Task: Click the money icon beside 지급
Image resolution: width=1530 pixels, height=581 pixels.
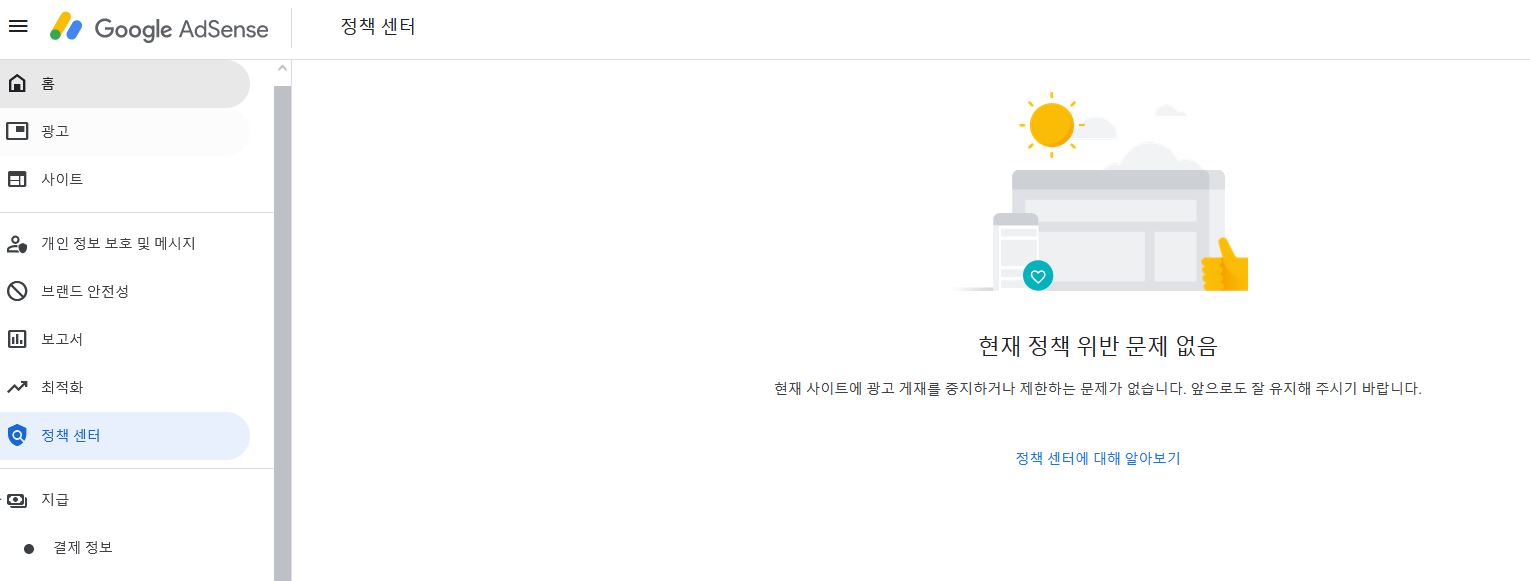Action: coord(17,499)
